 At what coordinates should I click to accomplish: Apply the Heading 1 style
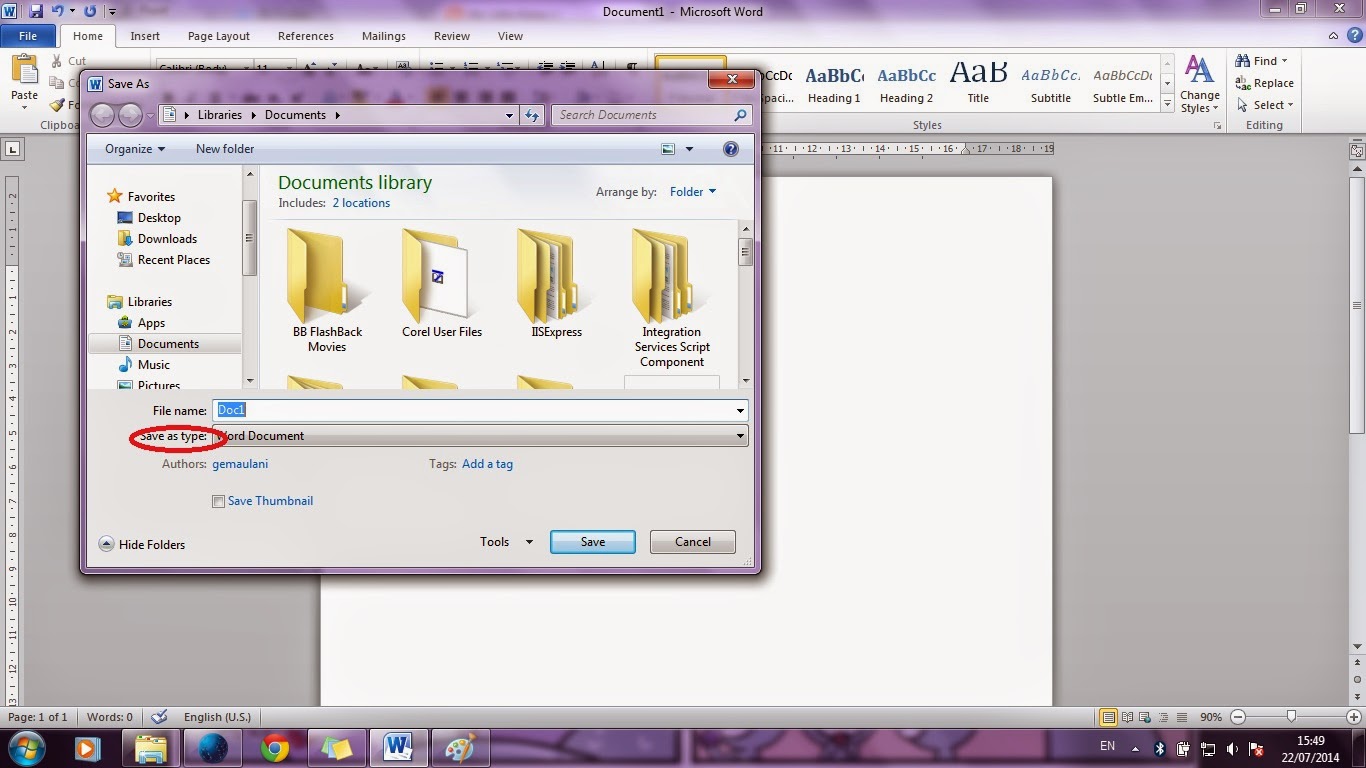[x=834, y=83]
